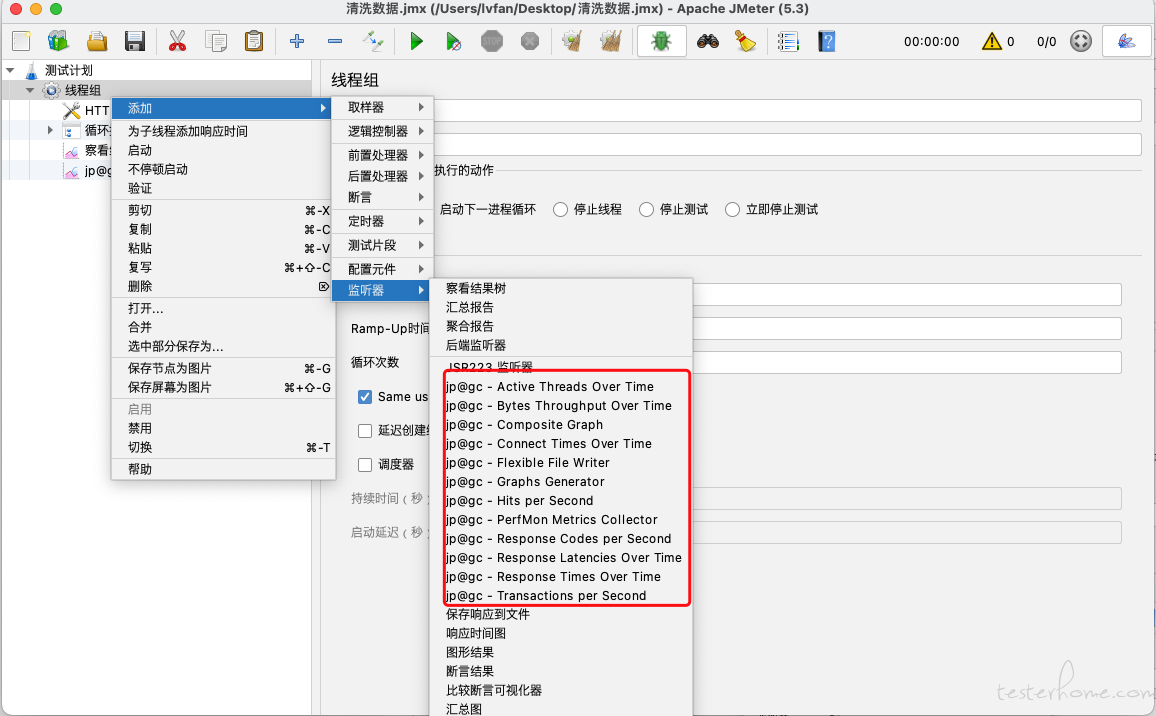Select the 线程组 gear icon in the tree
This screenshot has height=716, width=1156.
pos(51,90)
